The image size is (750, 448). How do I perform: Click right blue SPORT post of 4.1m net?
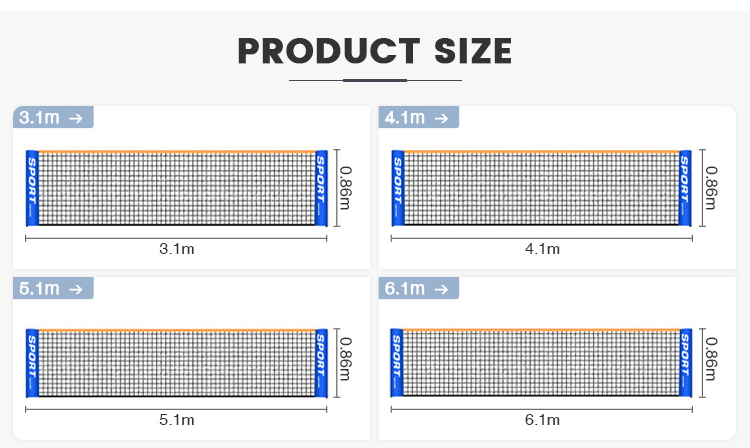click(x=685, y=188)
